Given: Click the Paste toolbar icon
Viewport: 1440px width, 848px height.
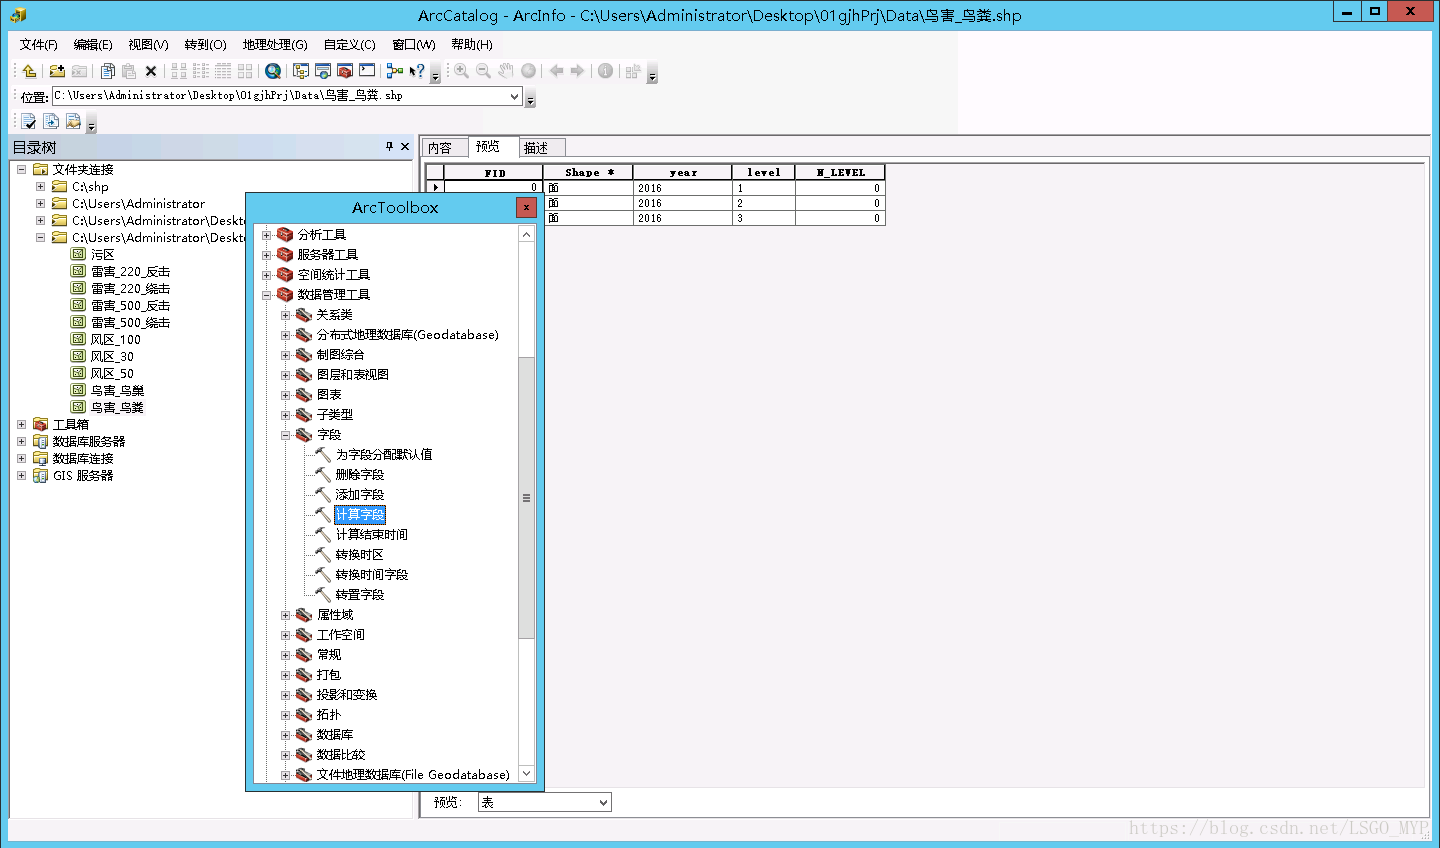Looking at the screenshot, I should click(x=129, y=71).
